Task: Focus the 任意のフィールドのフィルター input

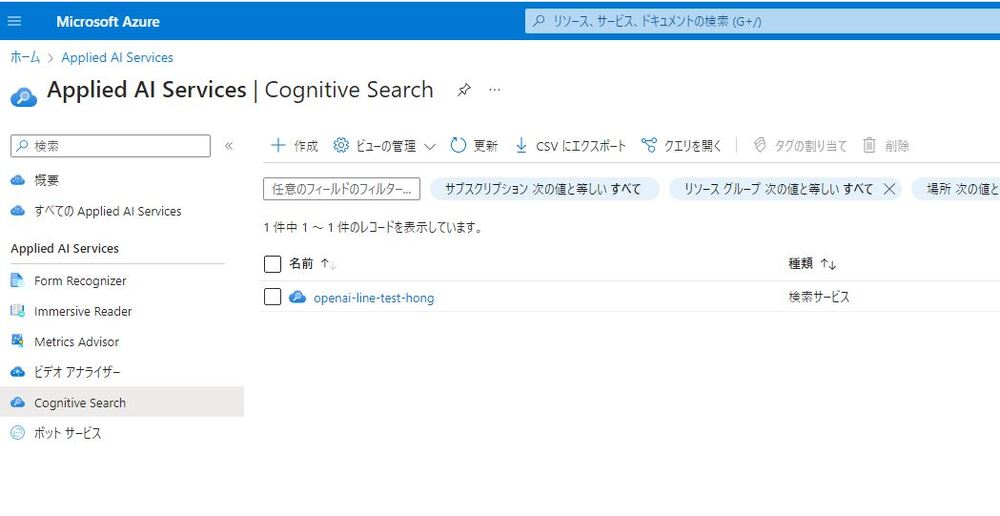Action: [342, 189]
